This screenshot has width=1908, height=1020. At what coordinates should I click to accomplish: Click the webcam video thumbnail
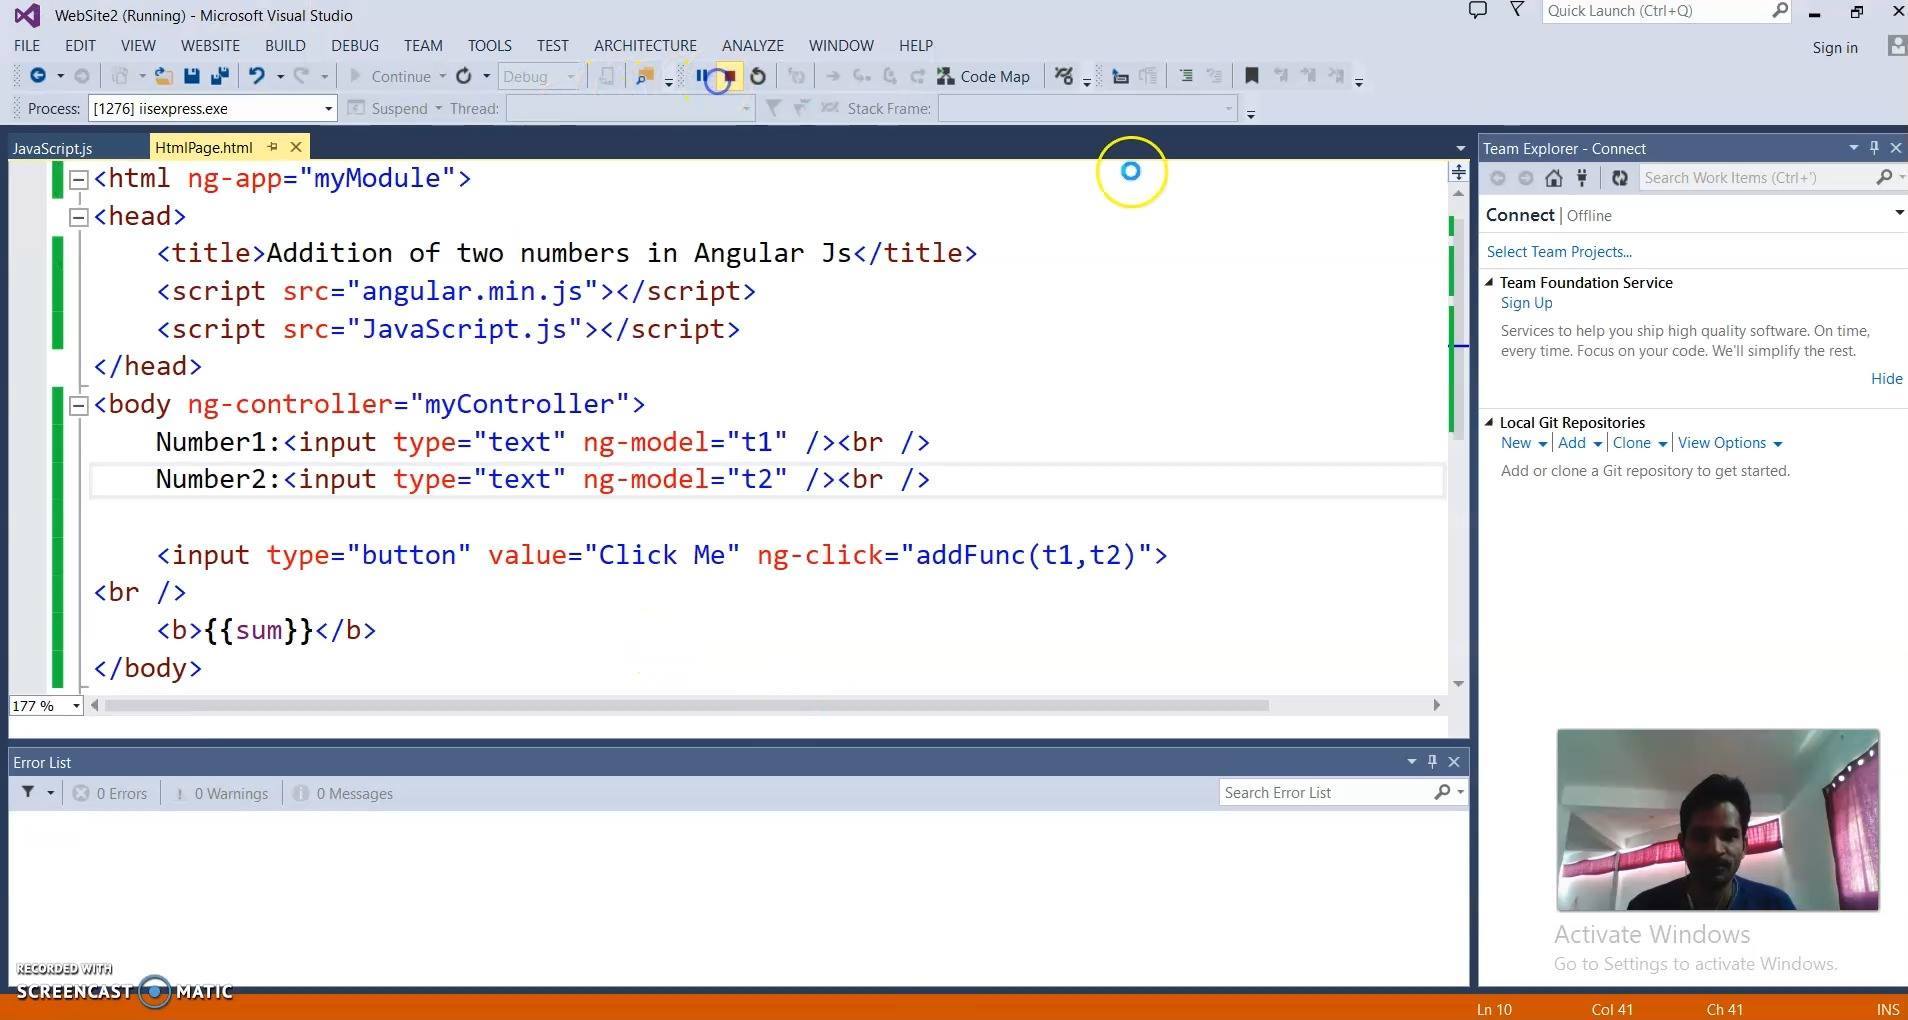(x=1717, y=820)
